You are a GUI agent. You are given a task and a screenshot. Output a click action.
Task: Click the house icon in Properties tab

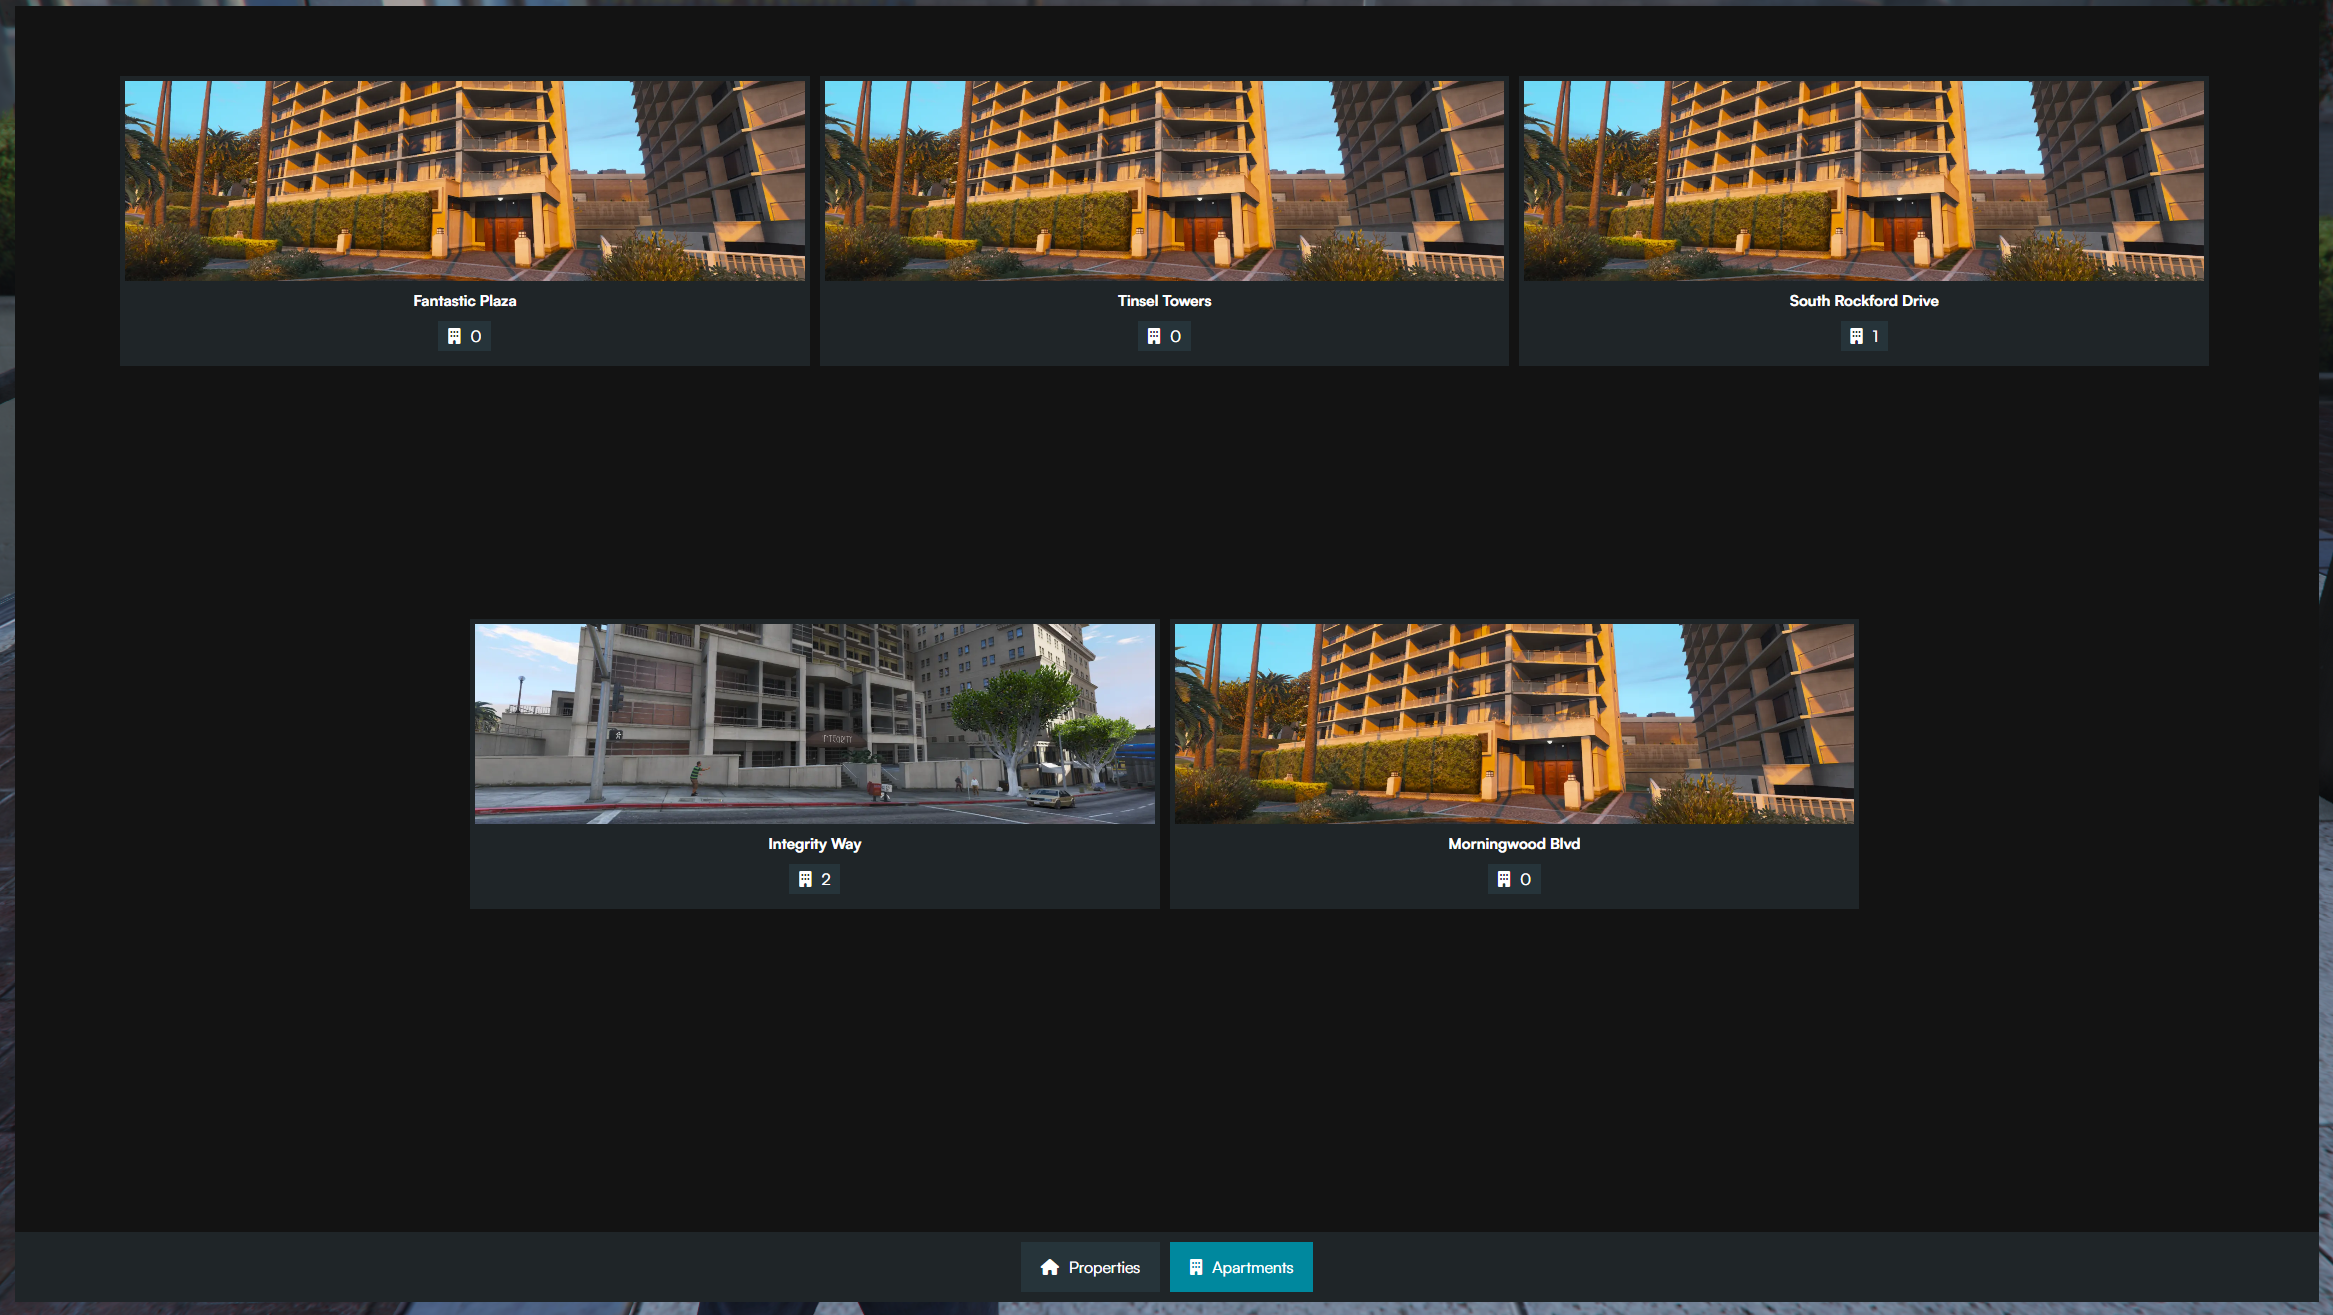(x=1050, y=1267)
